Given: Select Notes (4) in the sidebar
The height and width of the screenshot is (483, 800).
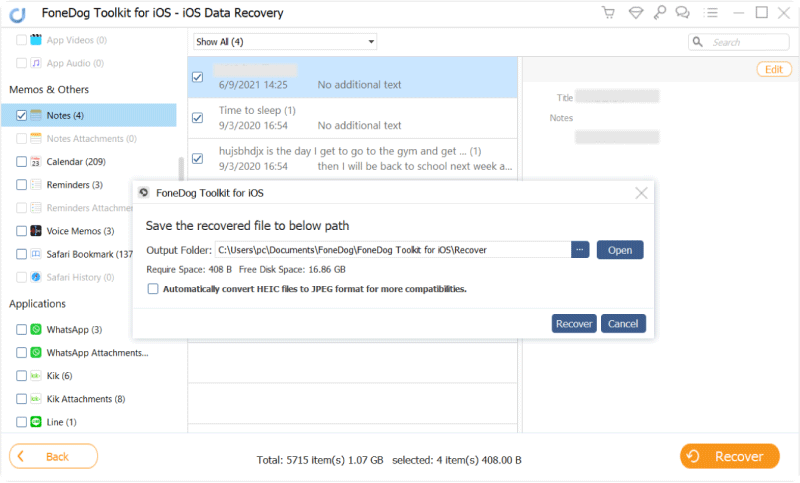Looking at the screenshot, I should coord(89,115).
